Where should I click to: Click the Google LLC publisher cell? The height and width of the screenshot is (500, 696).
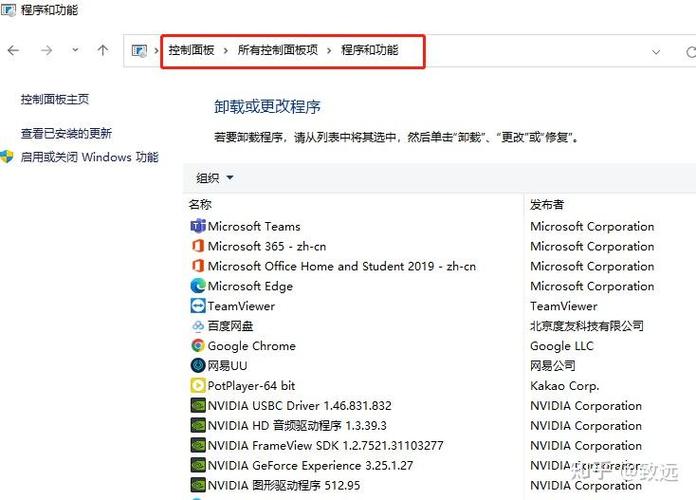click(x=562, y=346)
